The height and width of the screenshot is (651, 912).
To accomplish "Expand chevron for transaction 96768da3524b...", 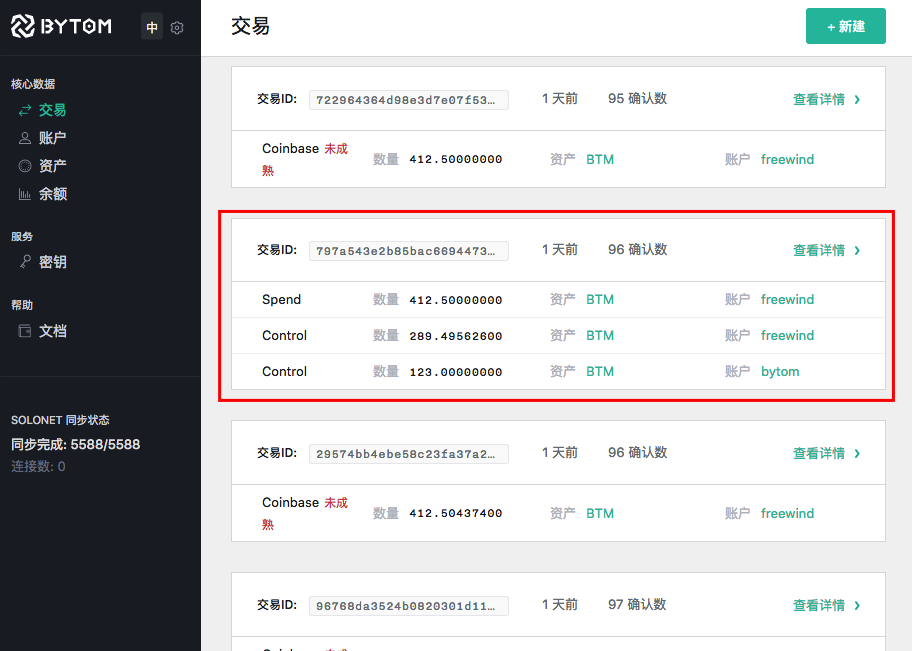I will 857,606.
